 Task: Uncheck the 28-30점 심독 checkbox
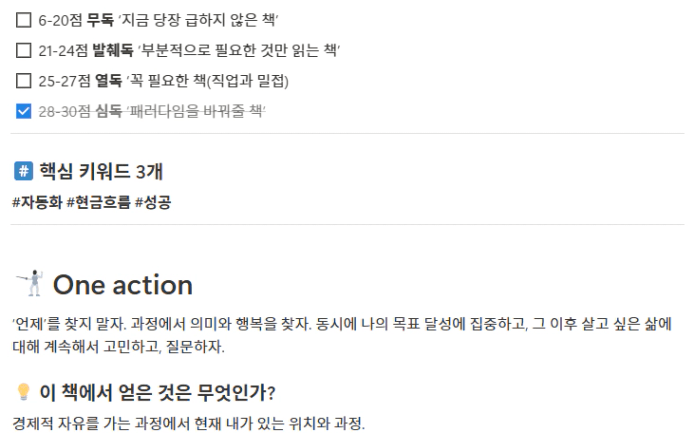(x=23, y=111)
